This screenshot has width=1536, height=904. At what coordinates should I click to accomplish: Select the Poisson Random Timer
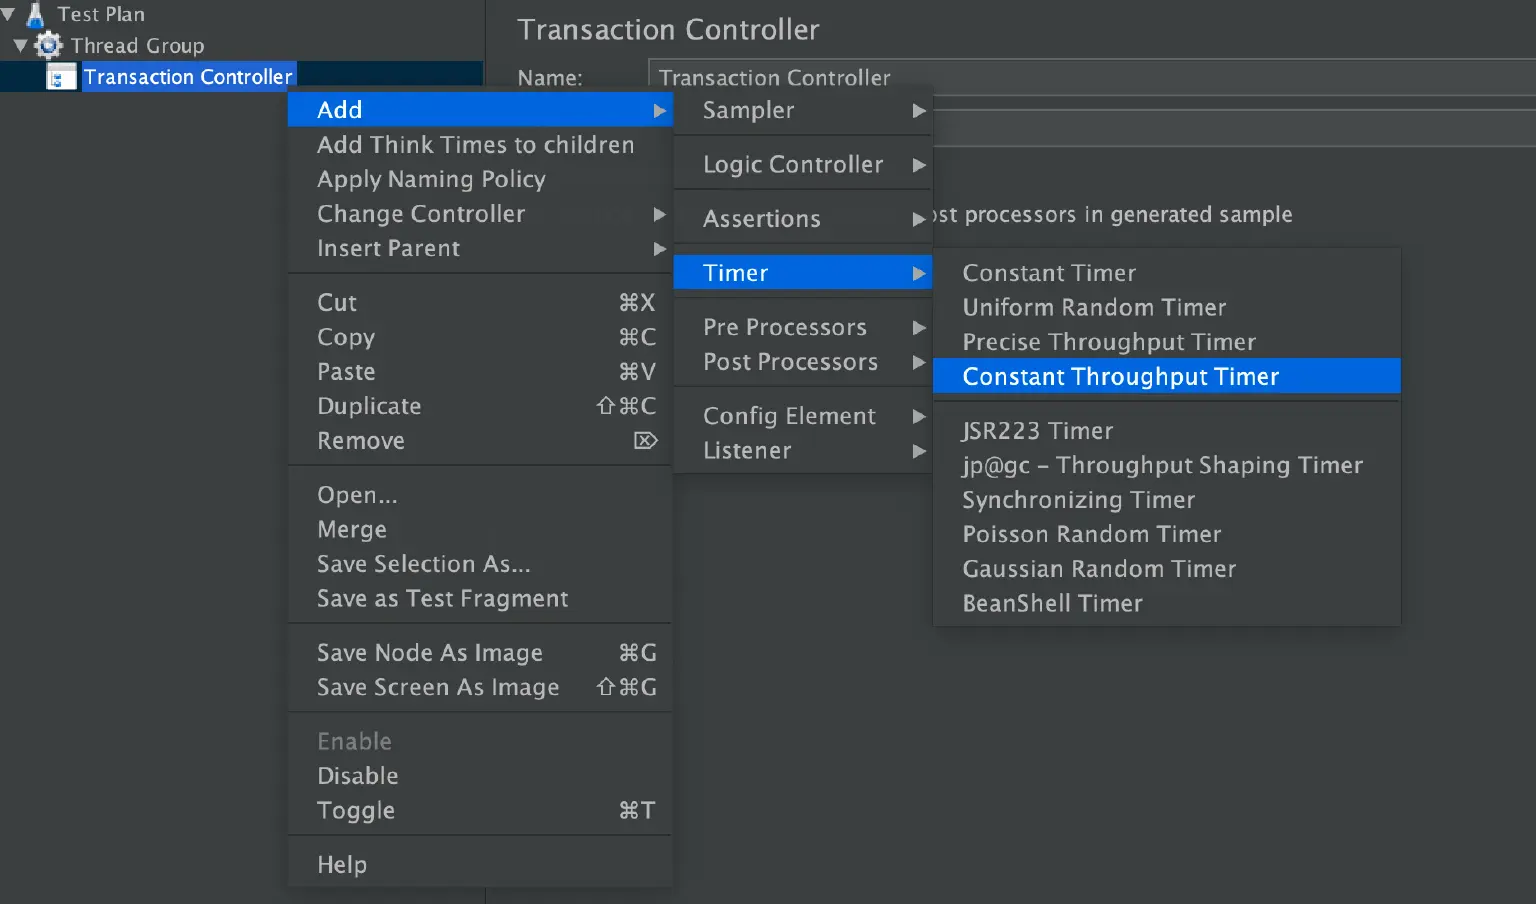(x=1091, y=534)
